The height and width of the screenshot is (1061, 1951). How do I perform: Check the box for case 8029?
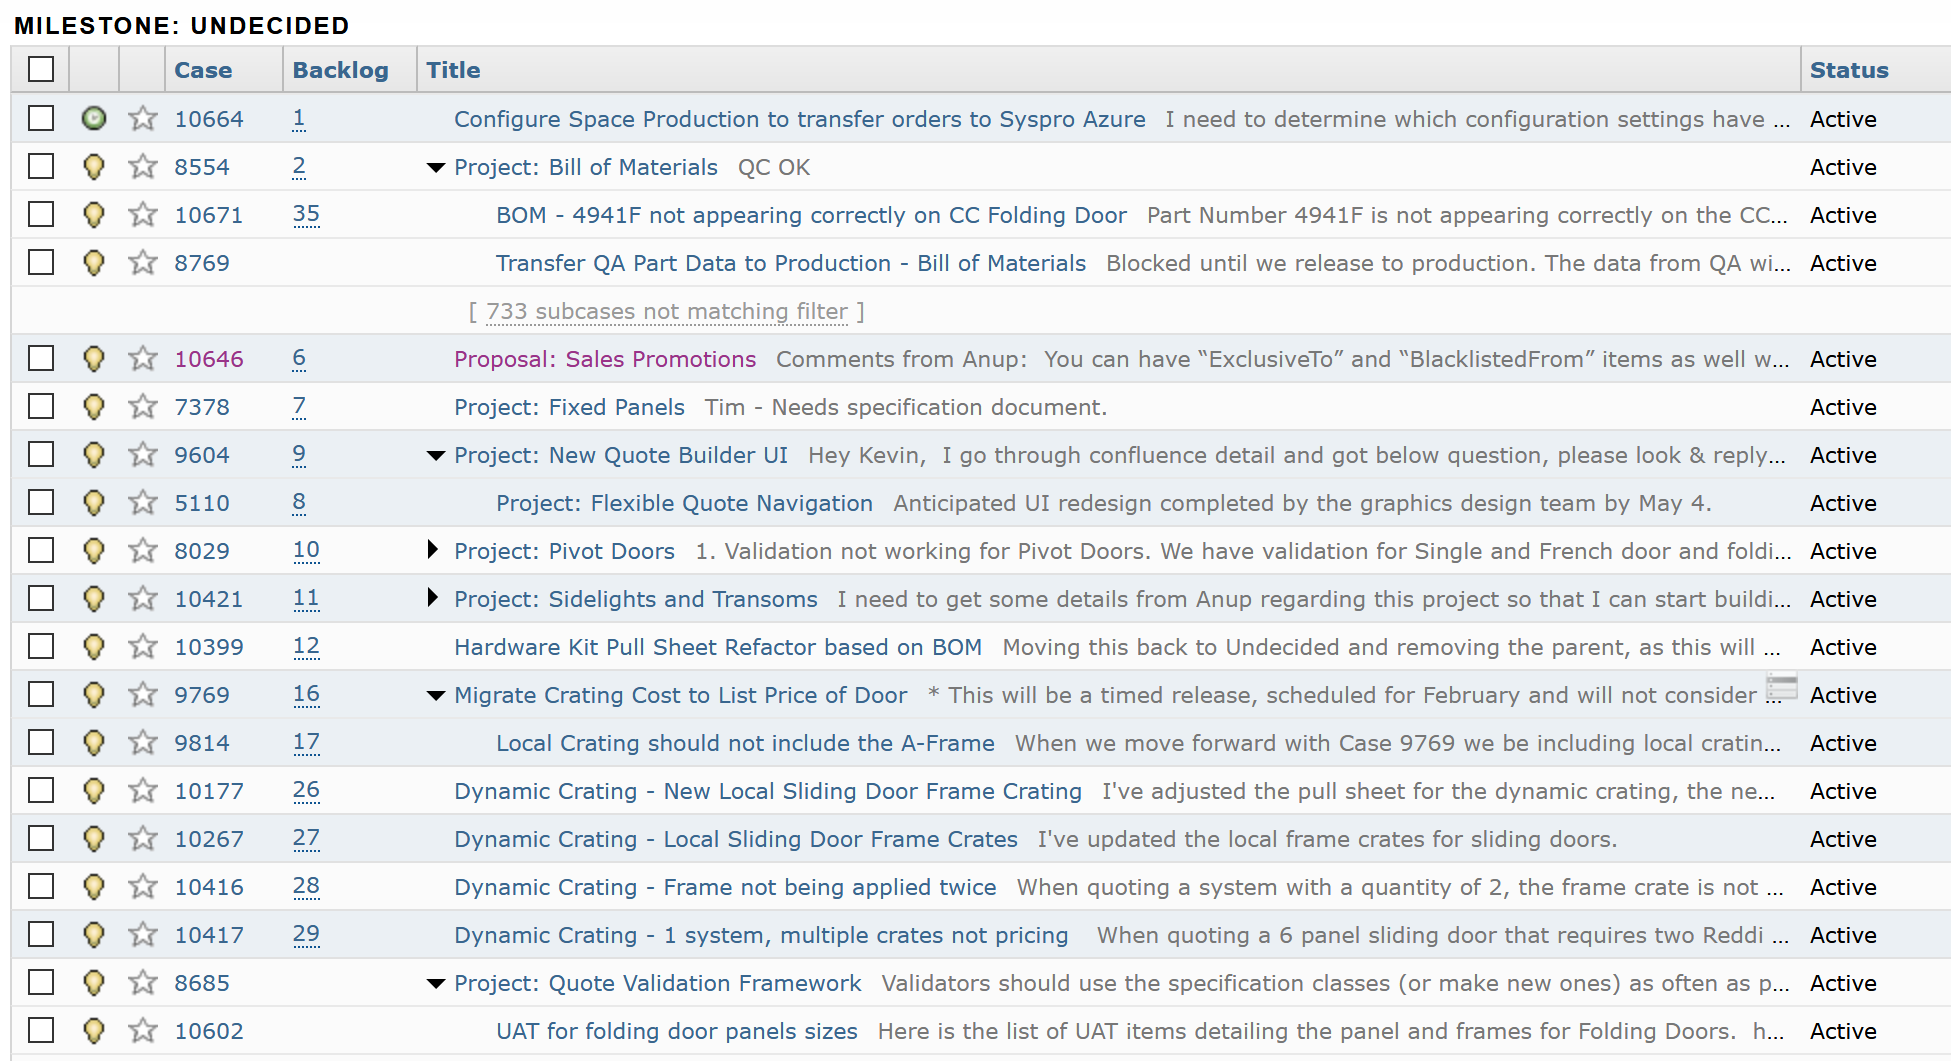(x=41, y=550)
